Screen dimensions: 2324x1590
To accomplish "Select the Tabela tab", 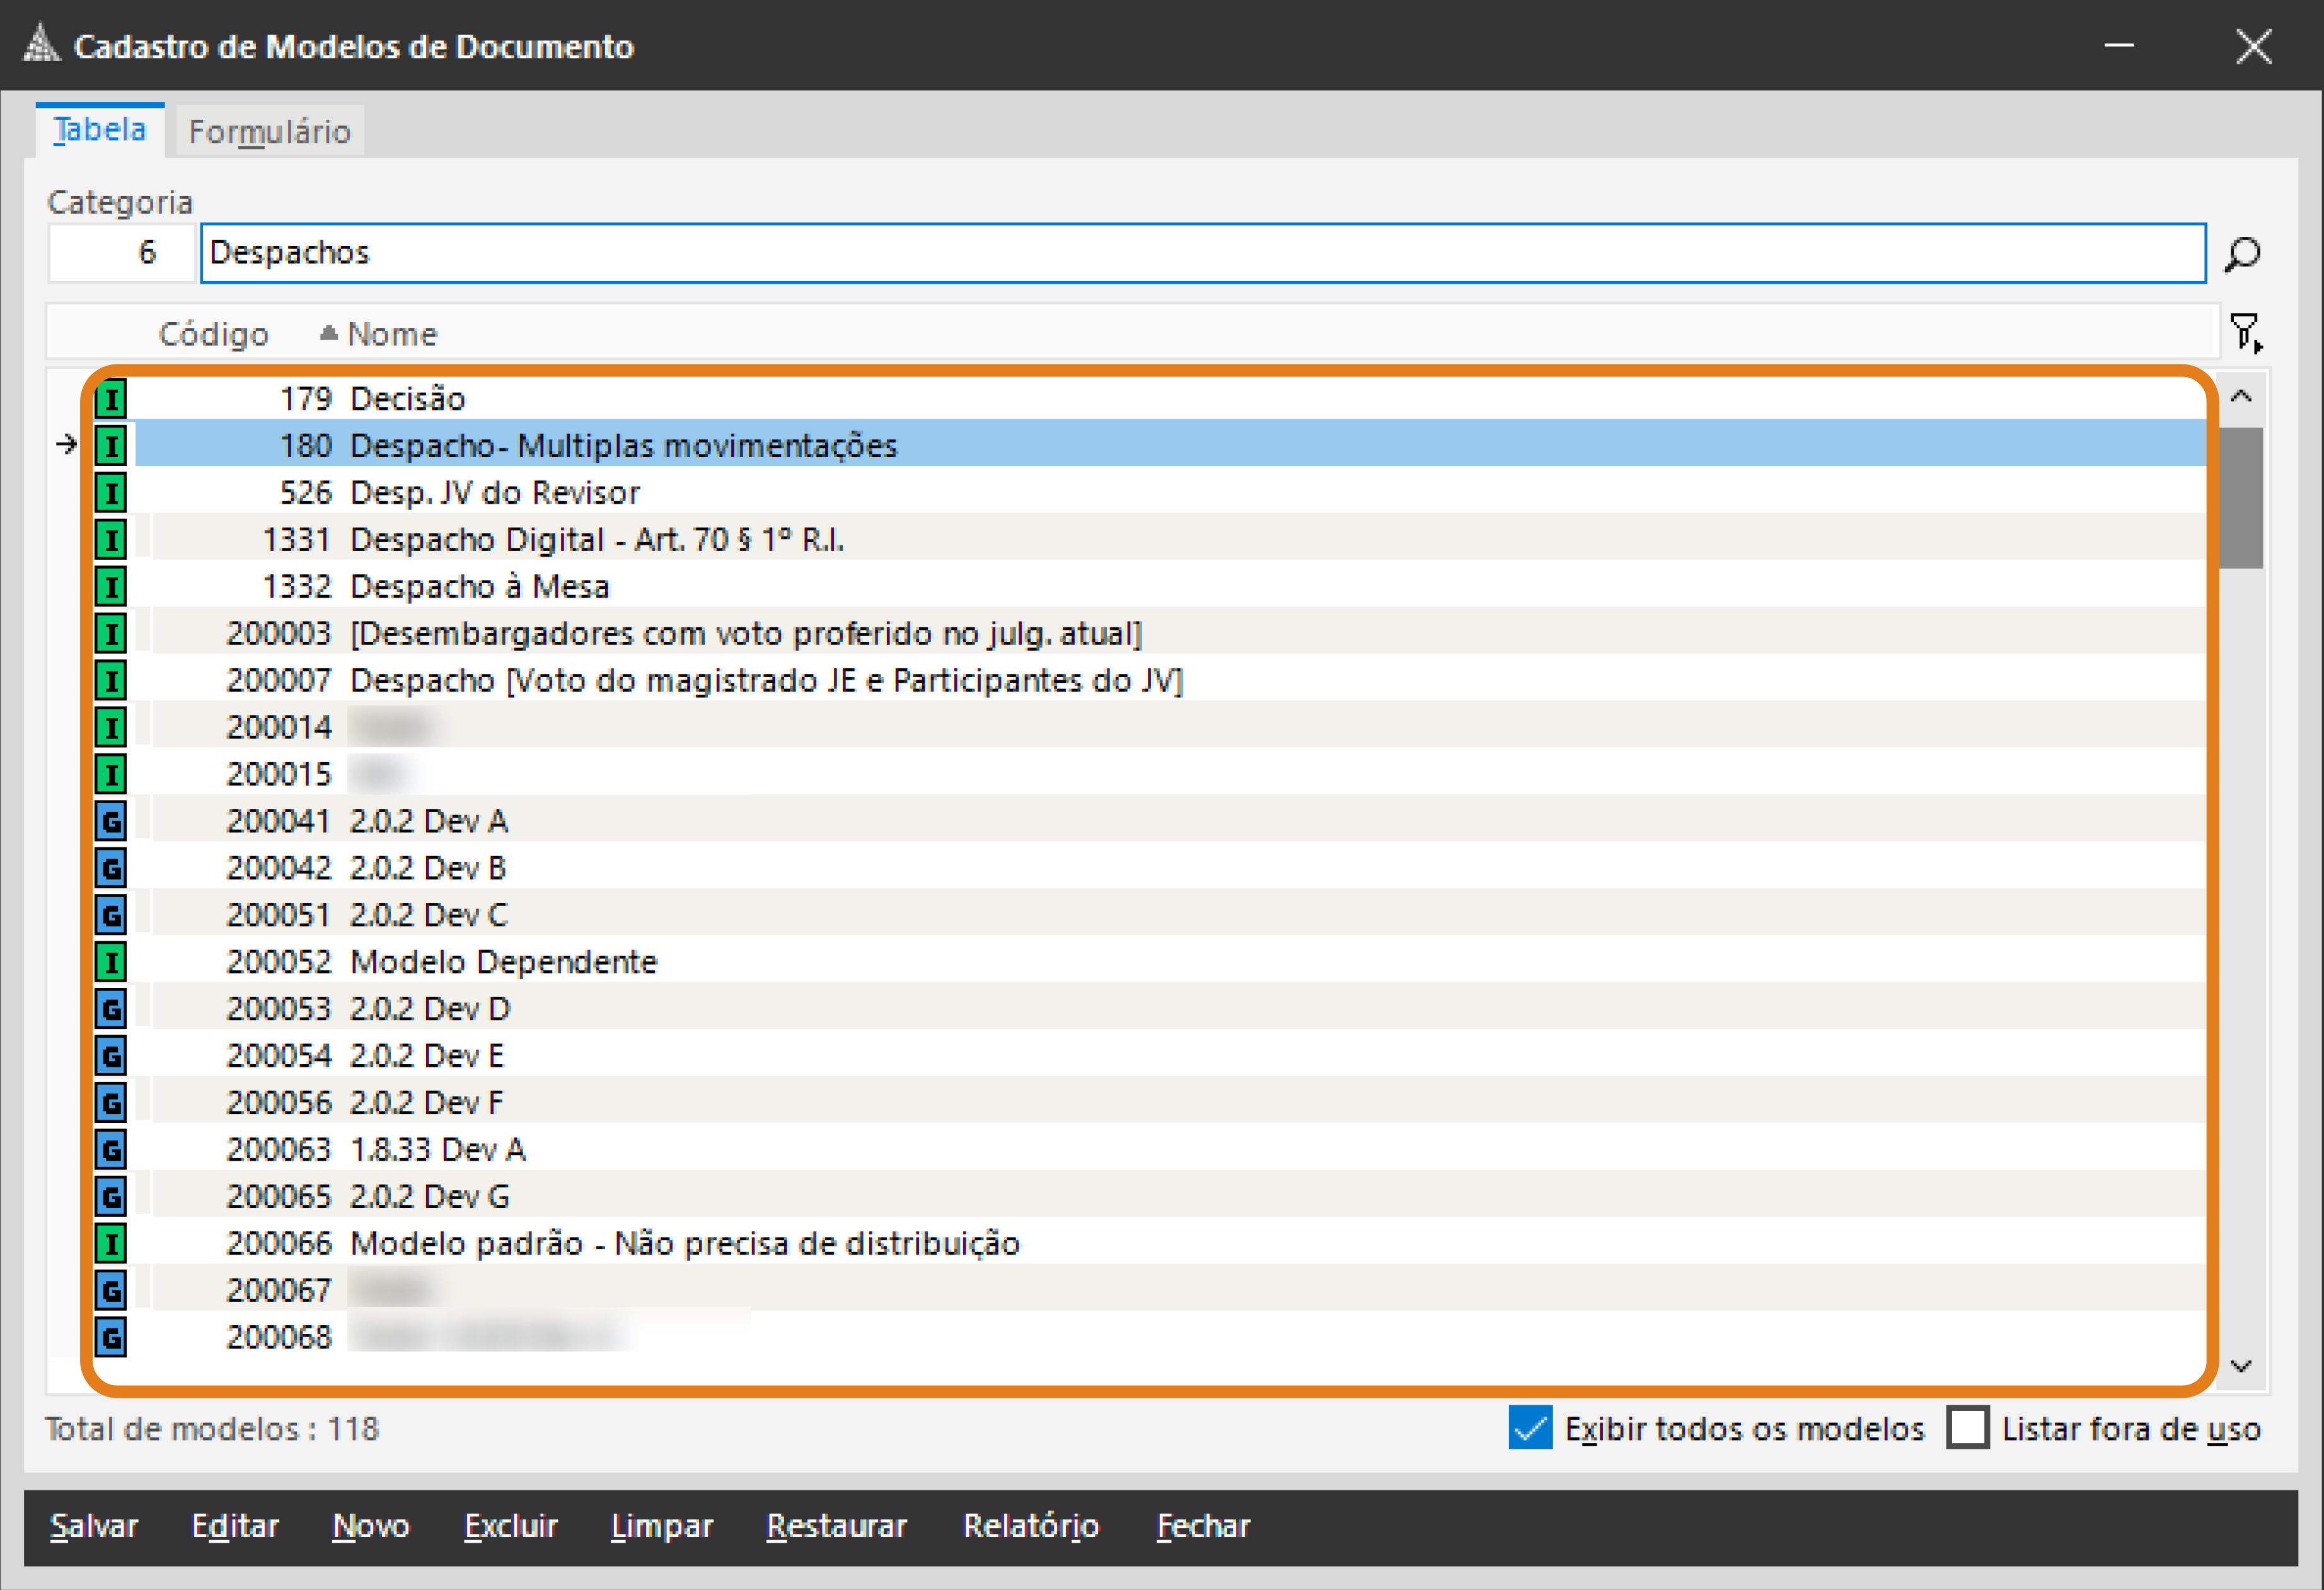I will 100,130.
